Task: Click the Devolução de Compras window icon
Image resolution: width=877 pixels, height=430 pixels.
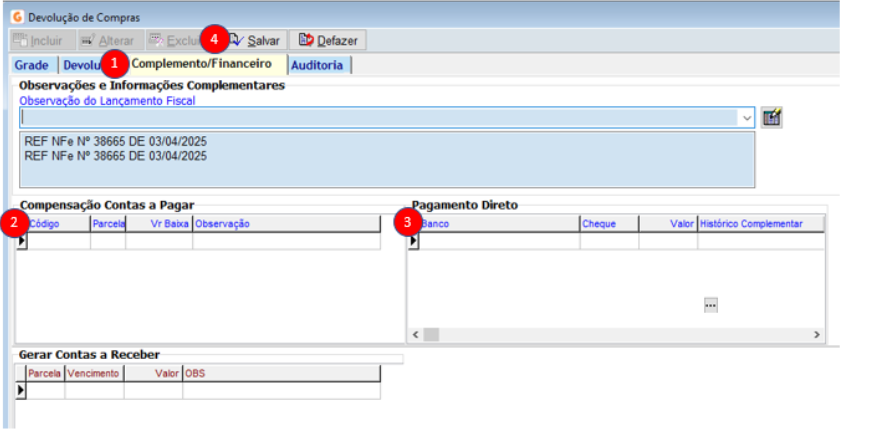Action: pos(18,17)
